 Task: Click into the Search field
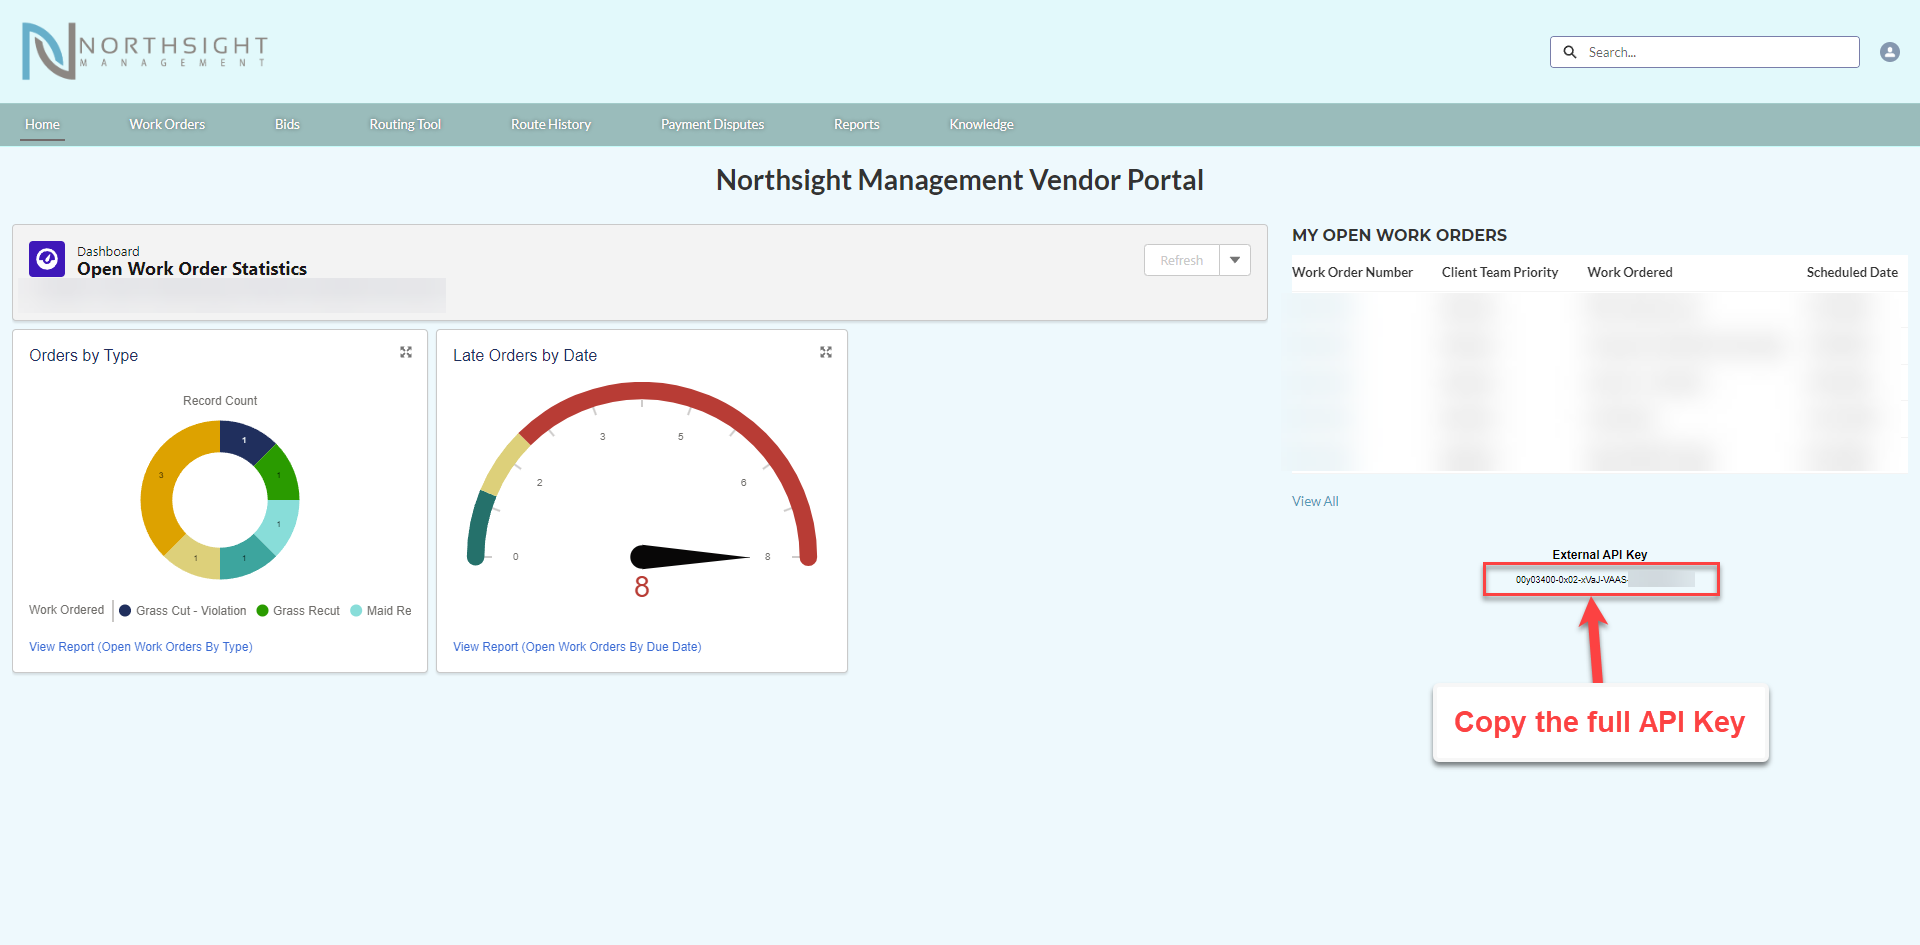(1704, 52)
